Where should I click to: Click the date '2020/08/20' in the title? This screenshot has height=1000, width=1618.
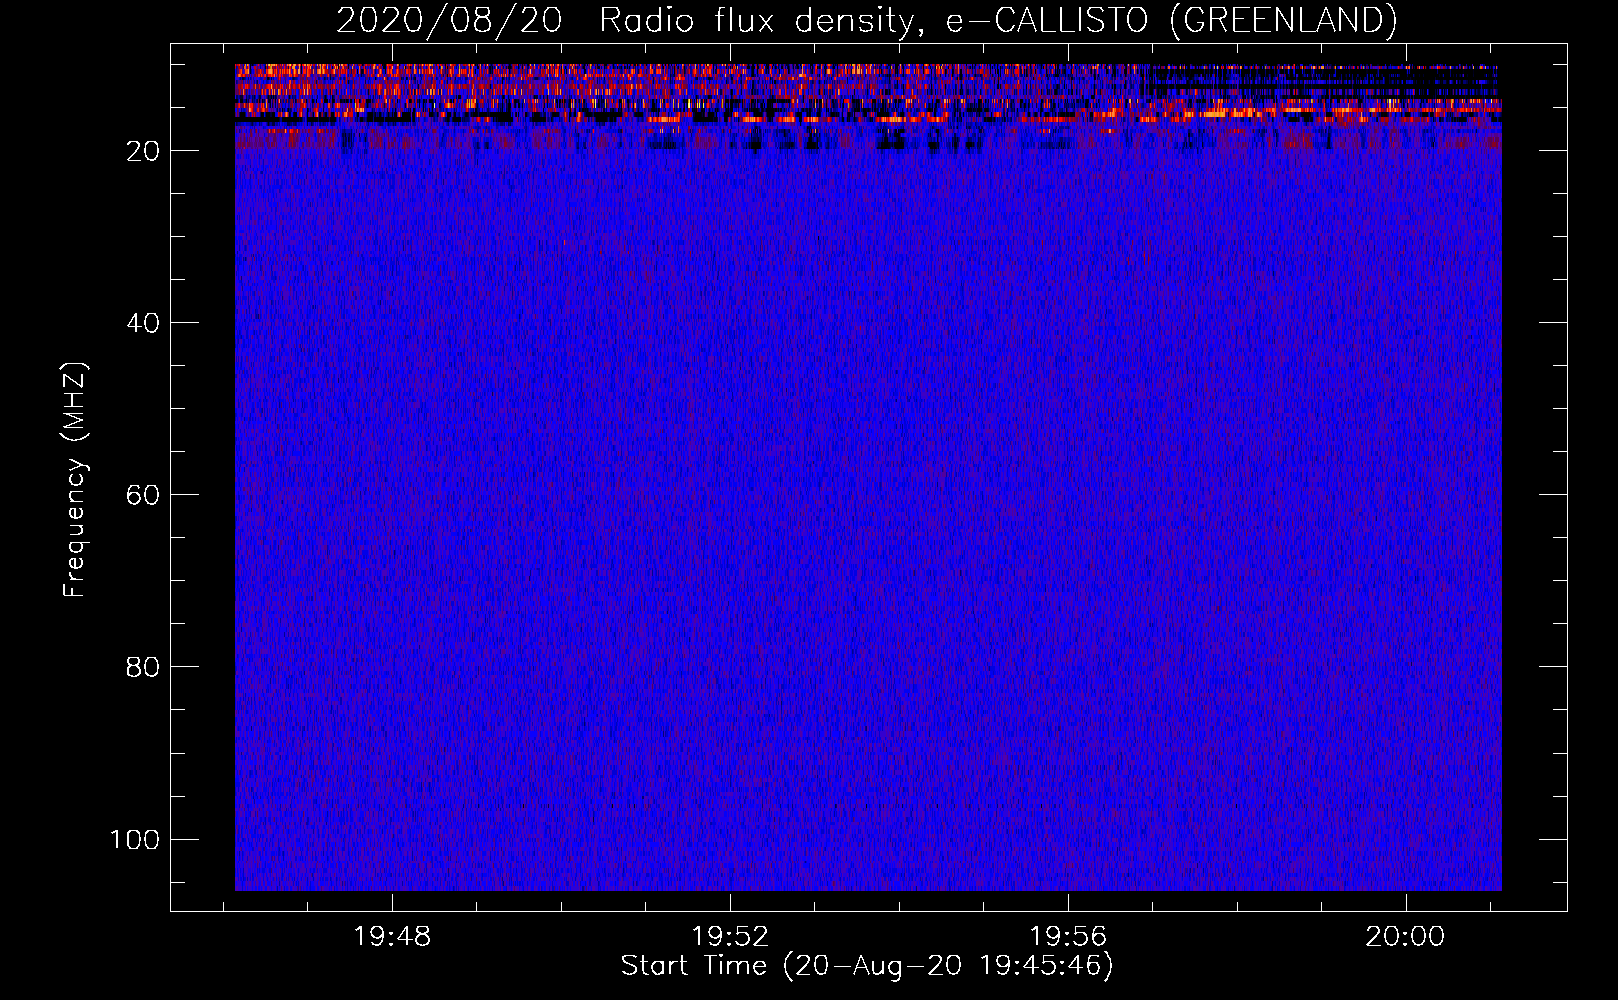tap(449, 21)
